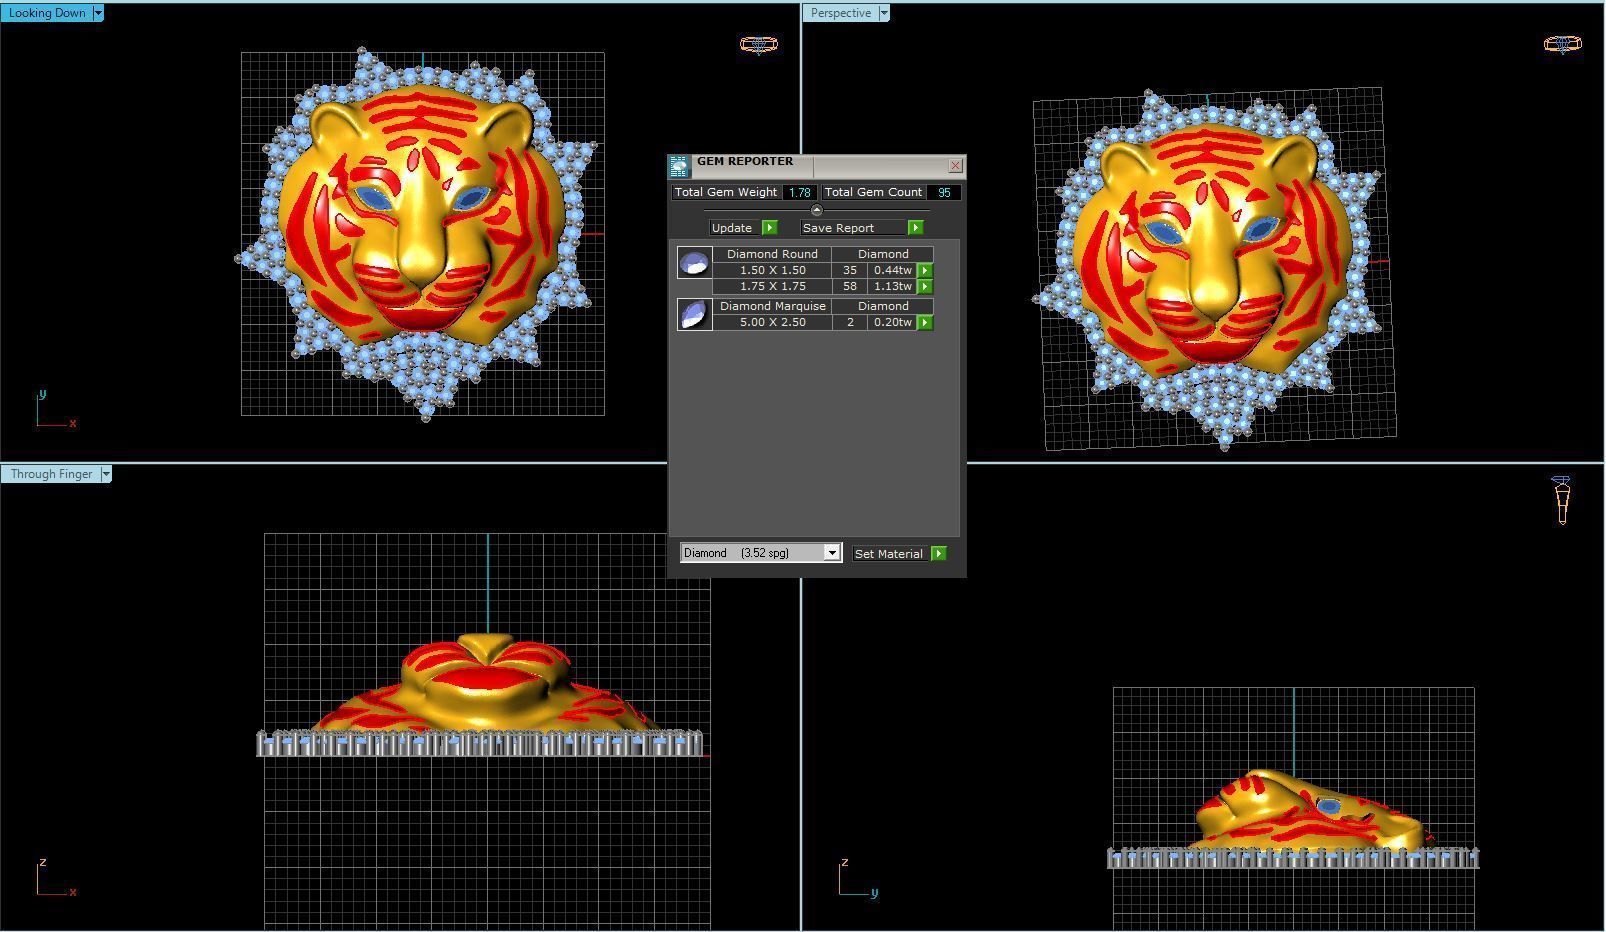The height and width of the screenshot is (932, 1606).
Task: Open the Looking Down viewport dropdown arrow
Action: tap(97, 13)
